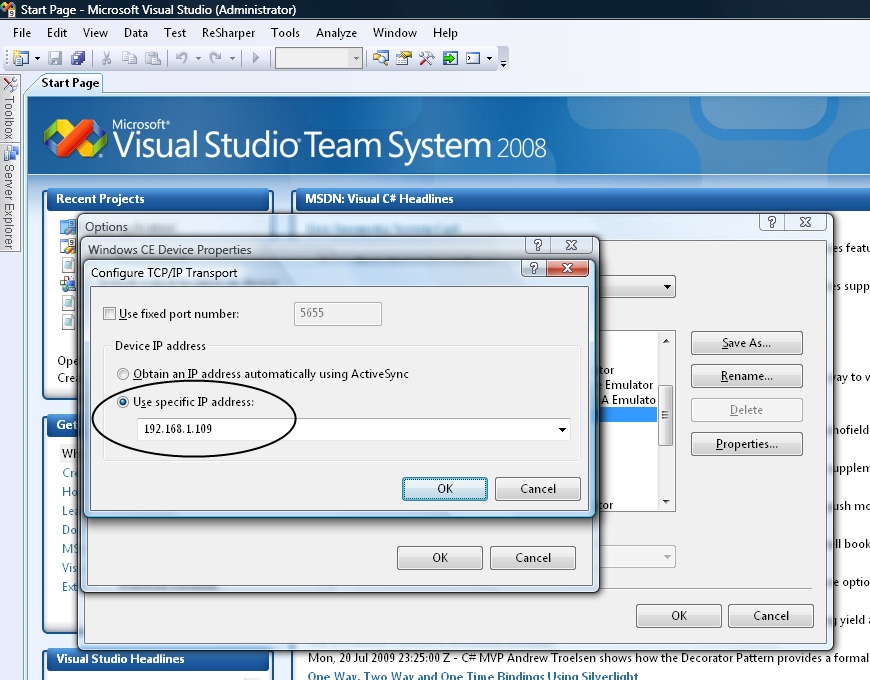The height and width of the screenshot is (680, 870).
Task: Open the Command Window icon dropdown arrow
Action: click(489, 58)
